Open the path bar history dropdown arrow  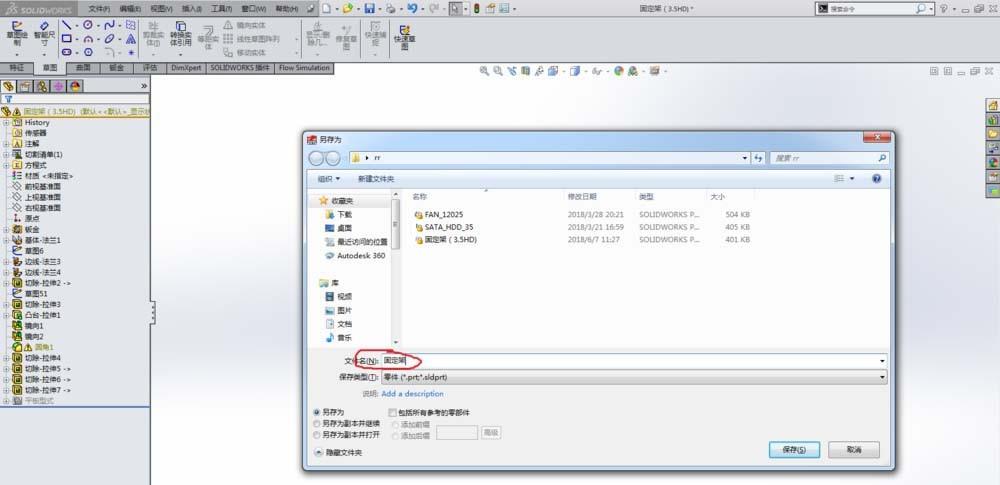(x=745, y=158)
